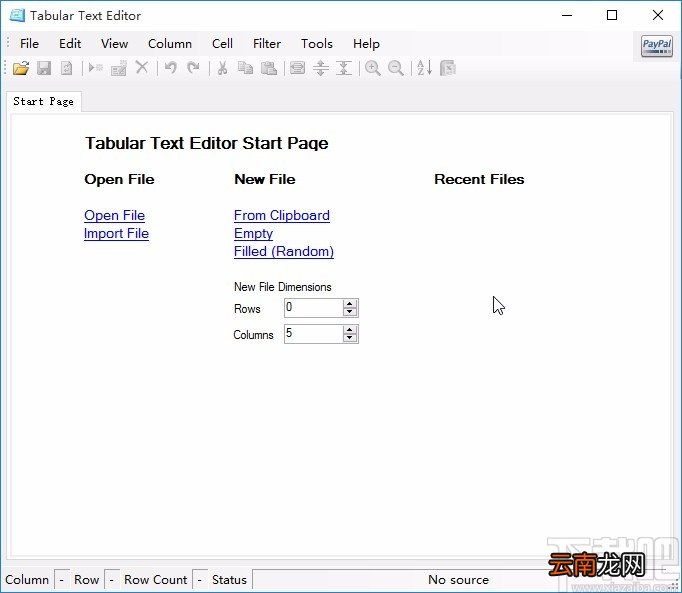This screenshot has width=682, height=593.
Task: Click the Filled (Random) link
Action: pos(284,251)
